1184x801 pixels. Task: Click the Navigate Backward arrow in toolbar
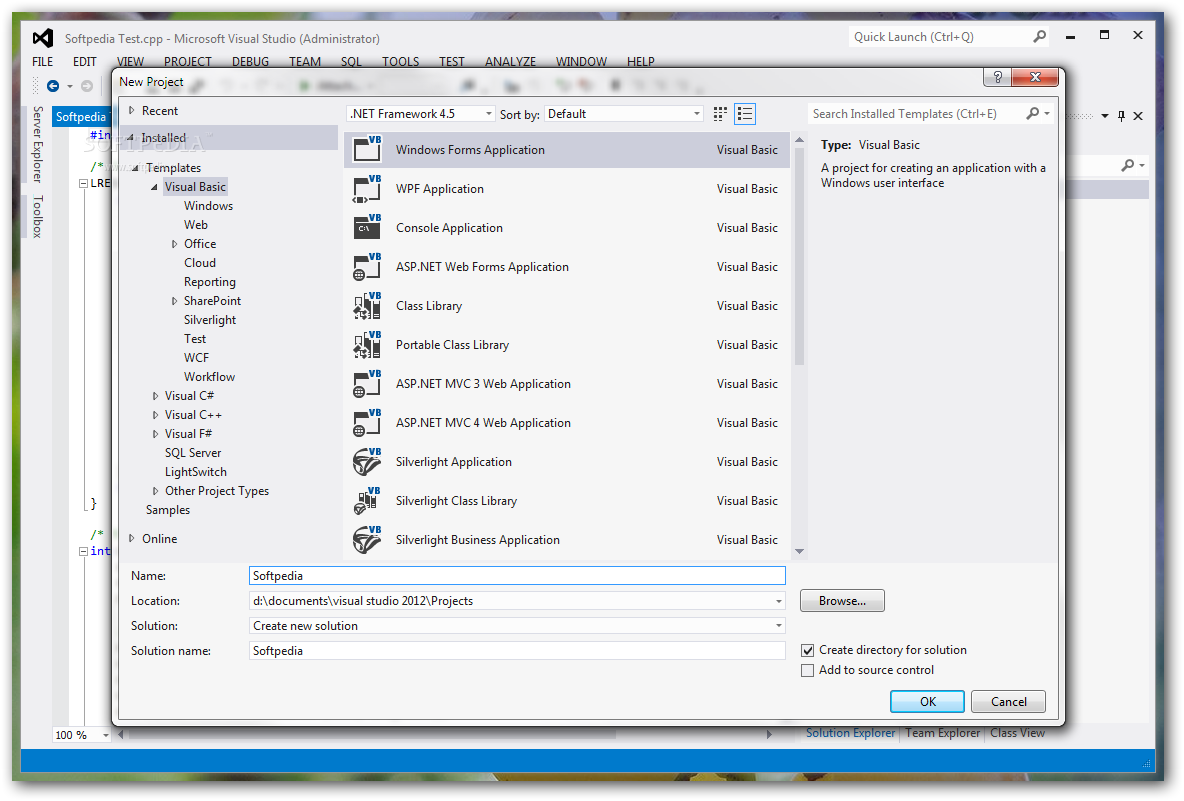pos(53,86)
